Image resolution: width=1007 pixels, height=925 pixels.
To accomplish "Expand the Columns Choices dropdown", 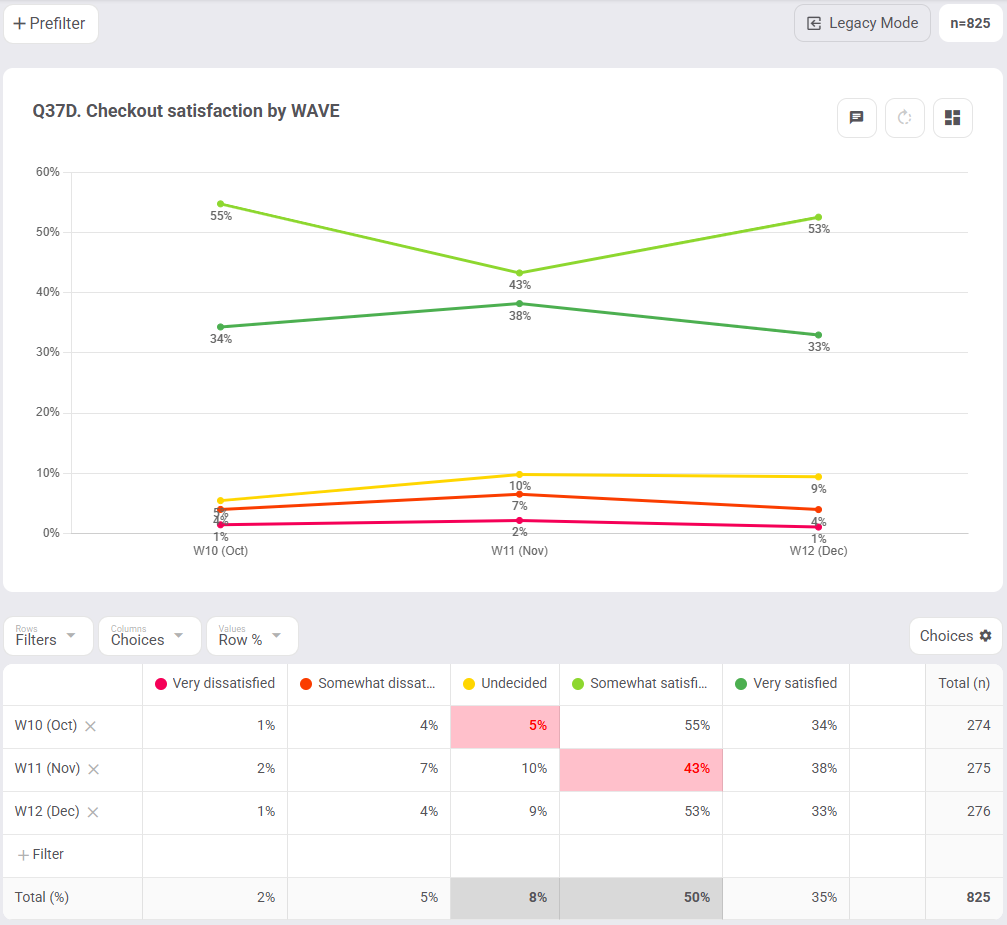I will 150,636.
